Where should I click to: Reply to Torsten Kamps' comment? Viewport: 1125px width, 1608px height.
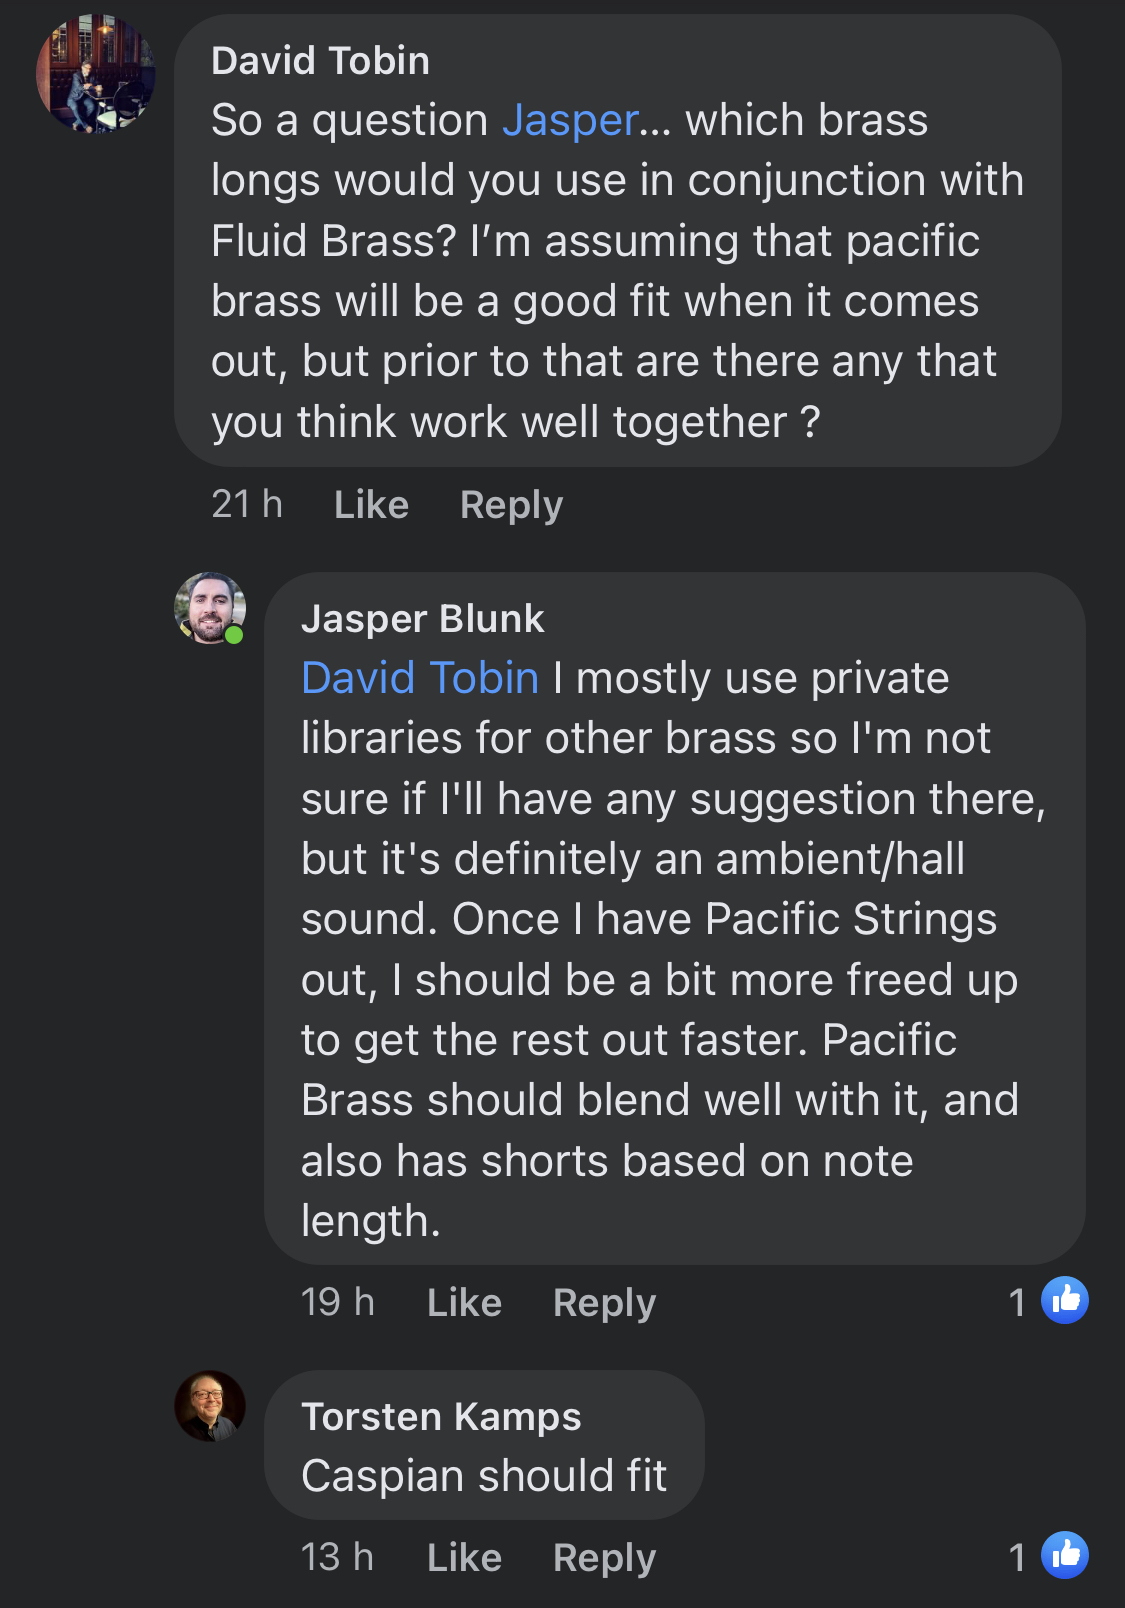[x=604, y=1558]
